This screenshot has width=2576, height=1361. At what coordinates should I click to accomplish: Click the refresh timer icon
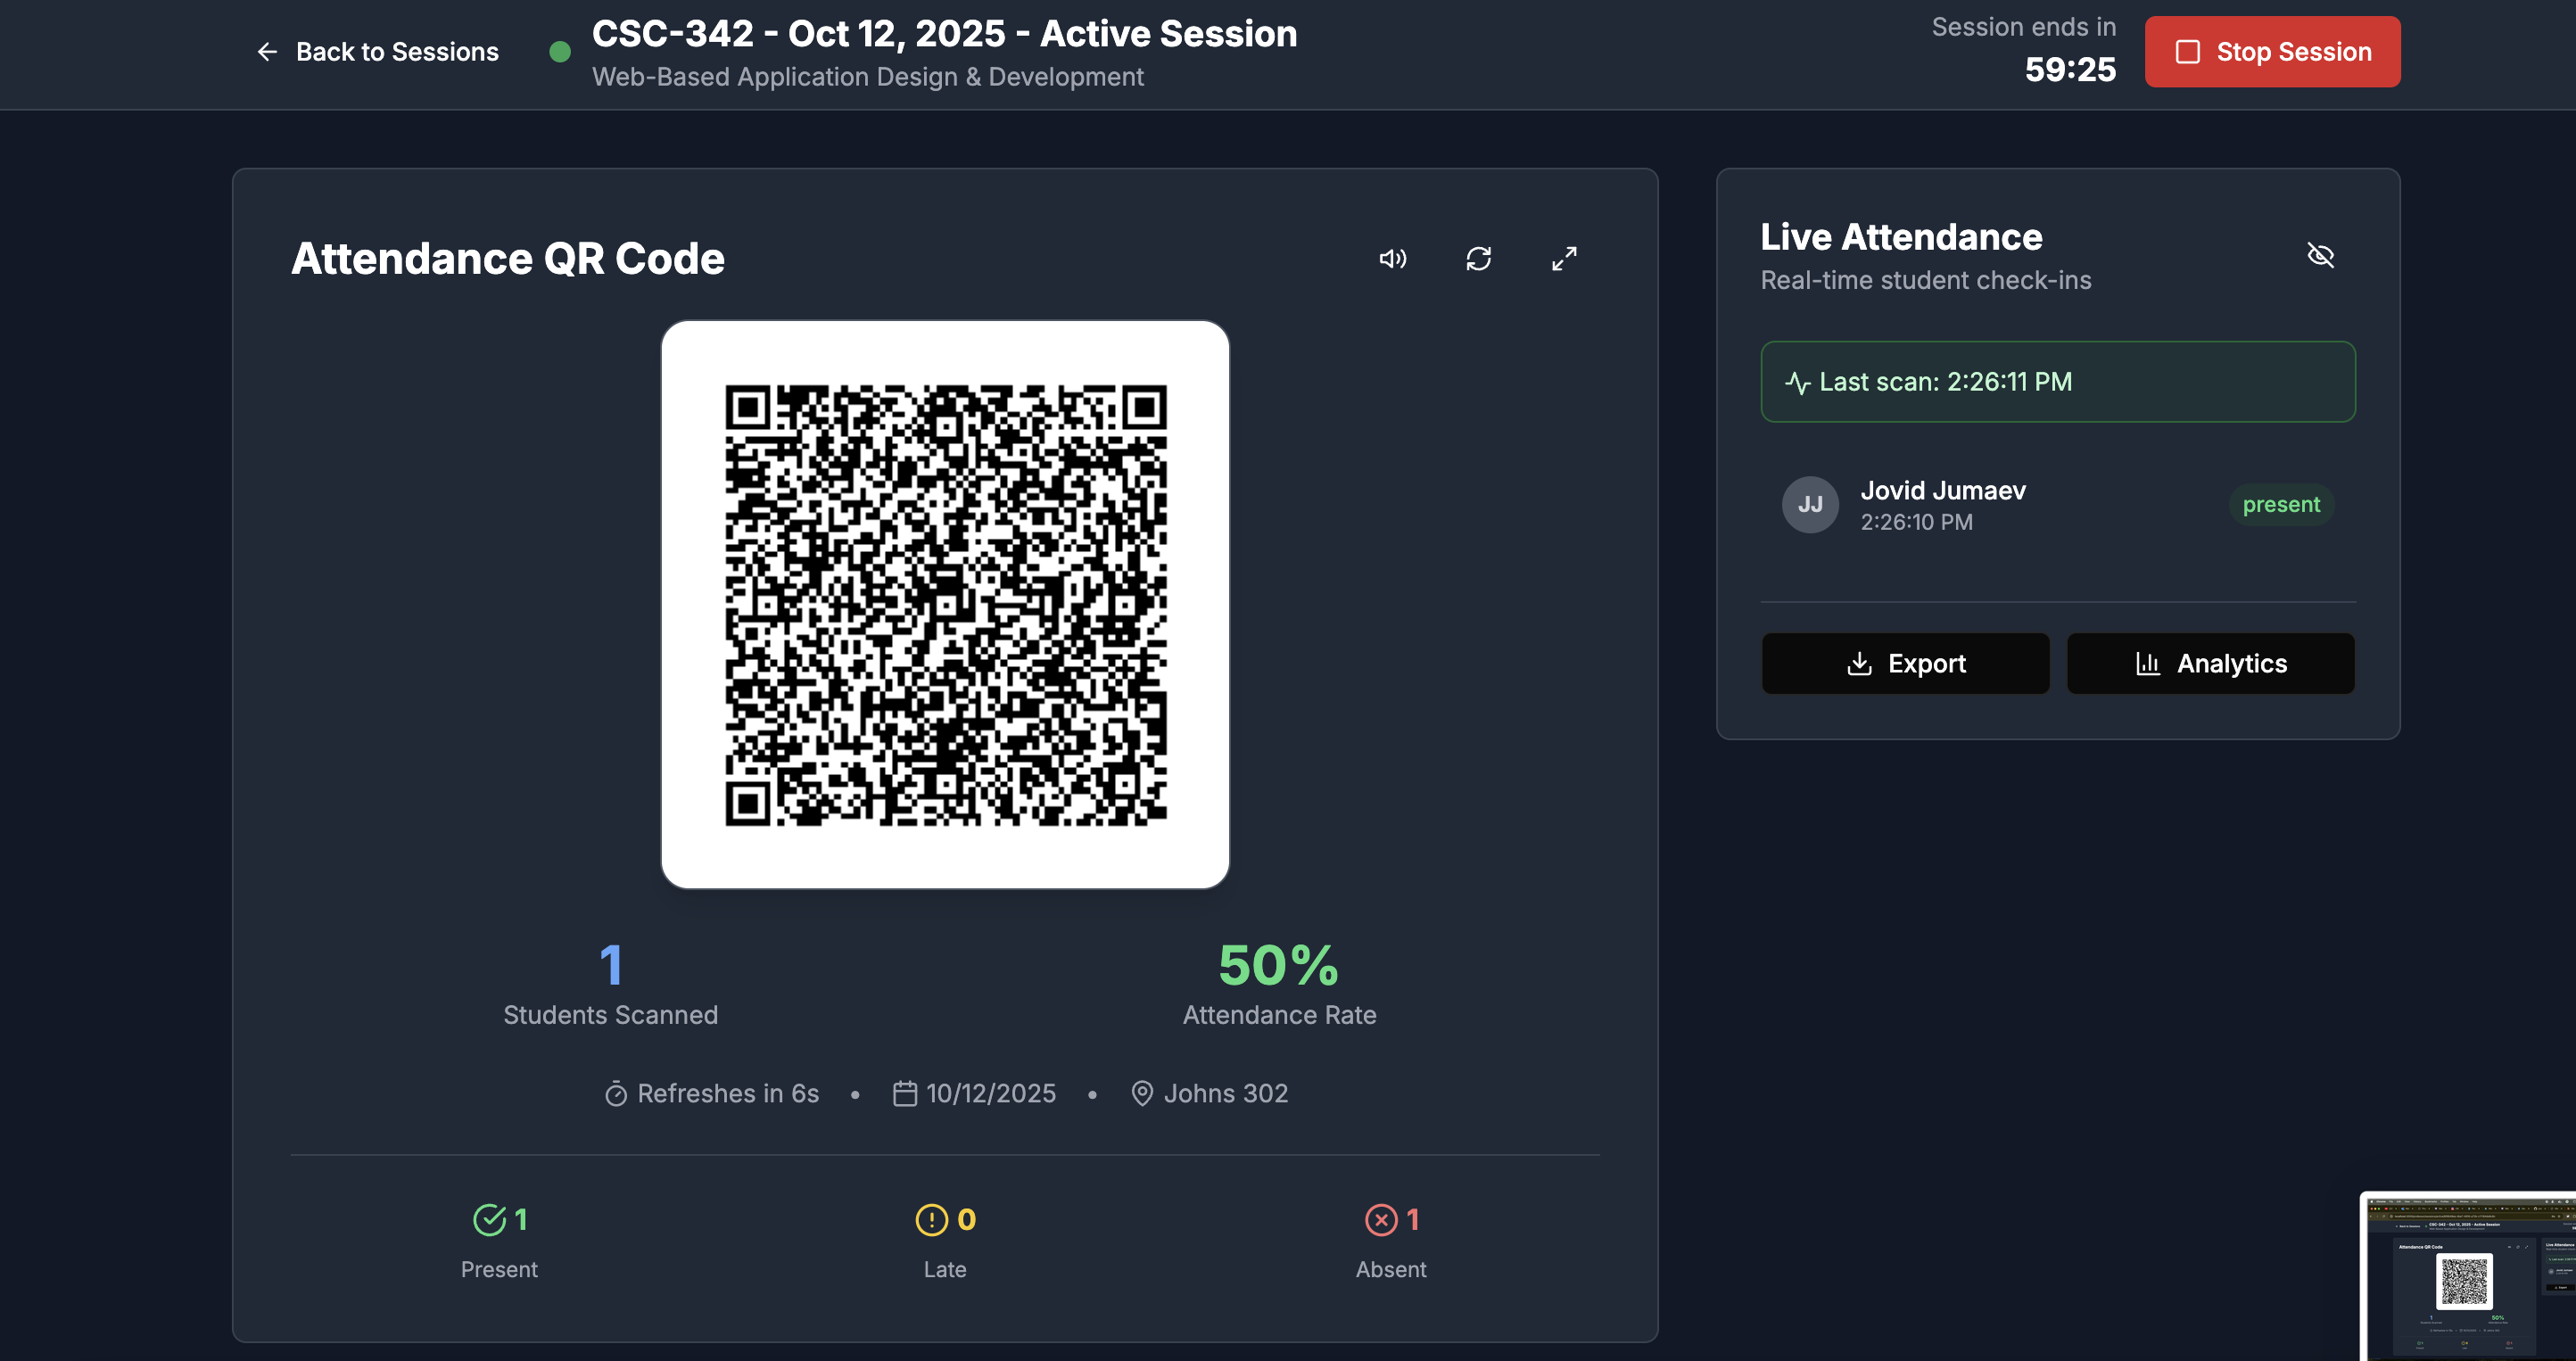point(616,1094)
